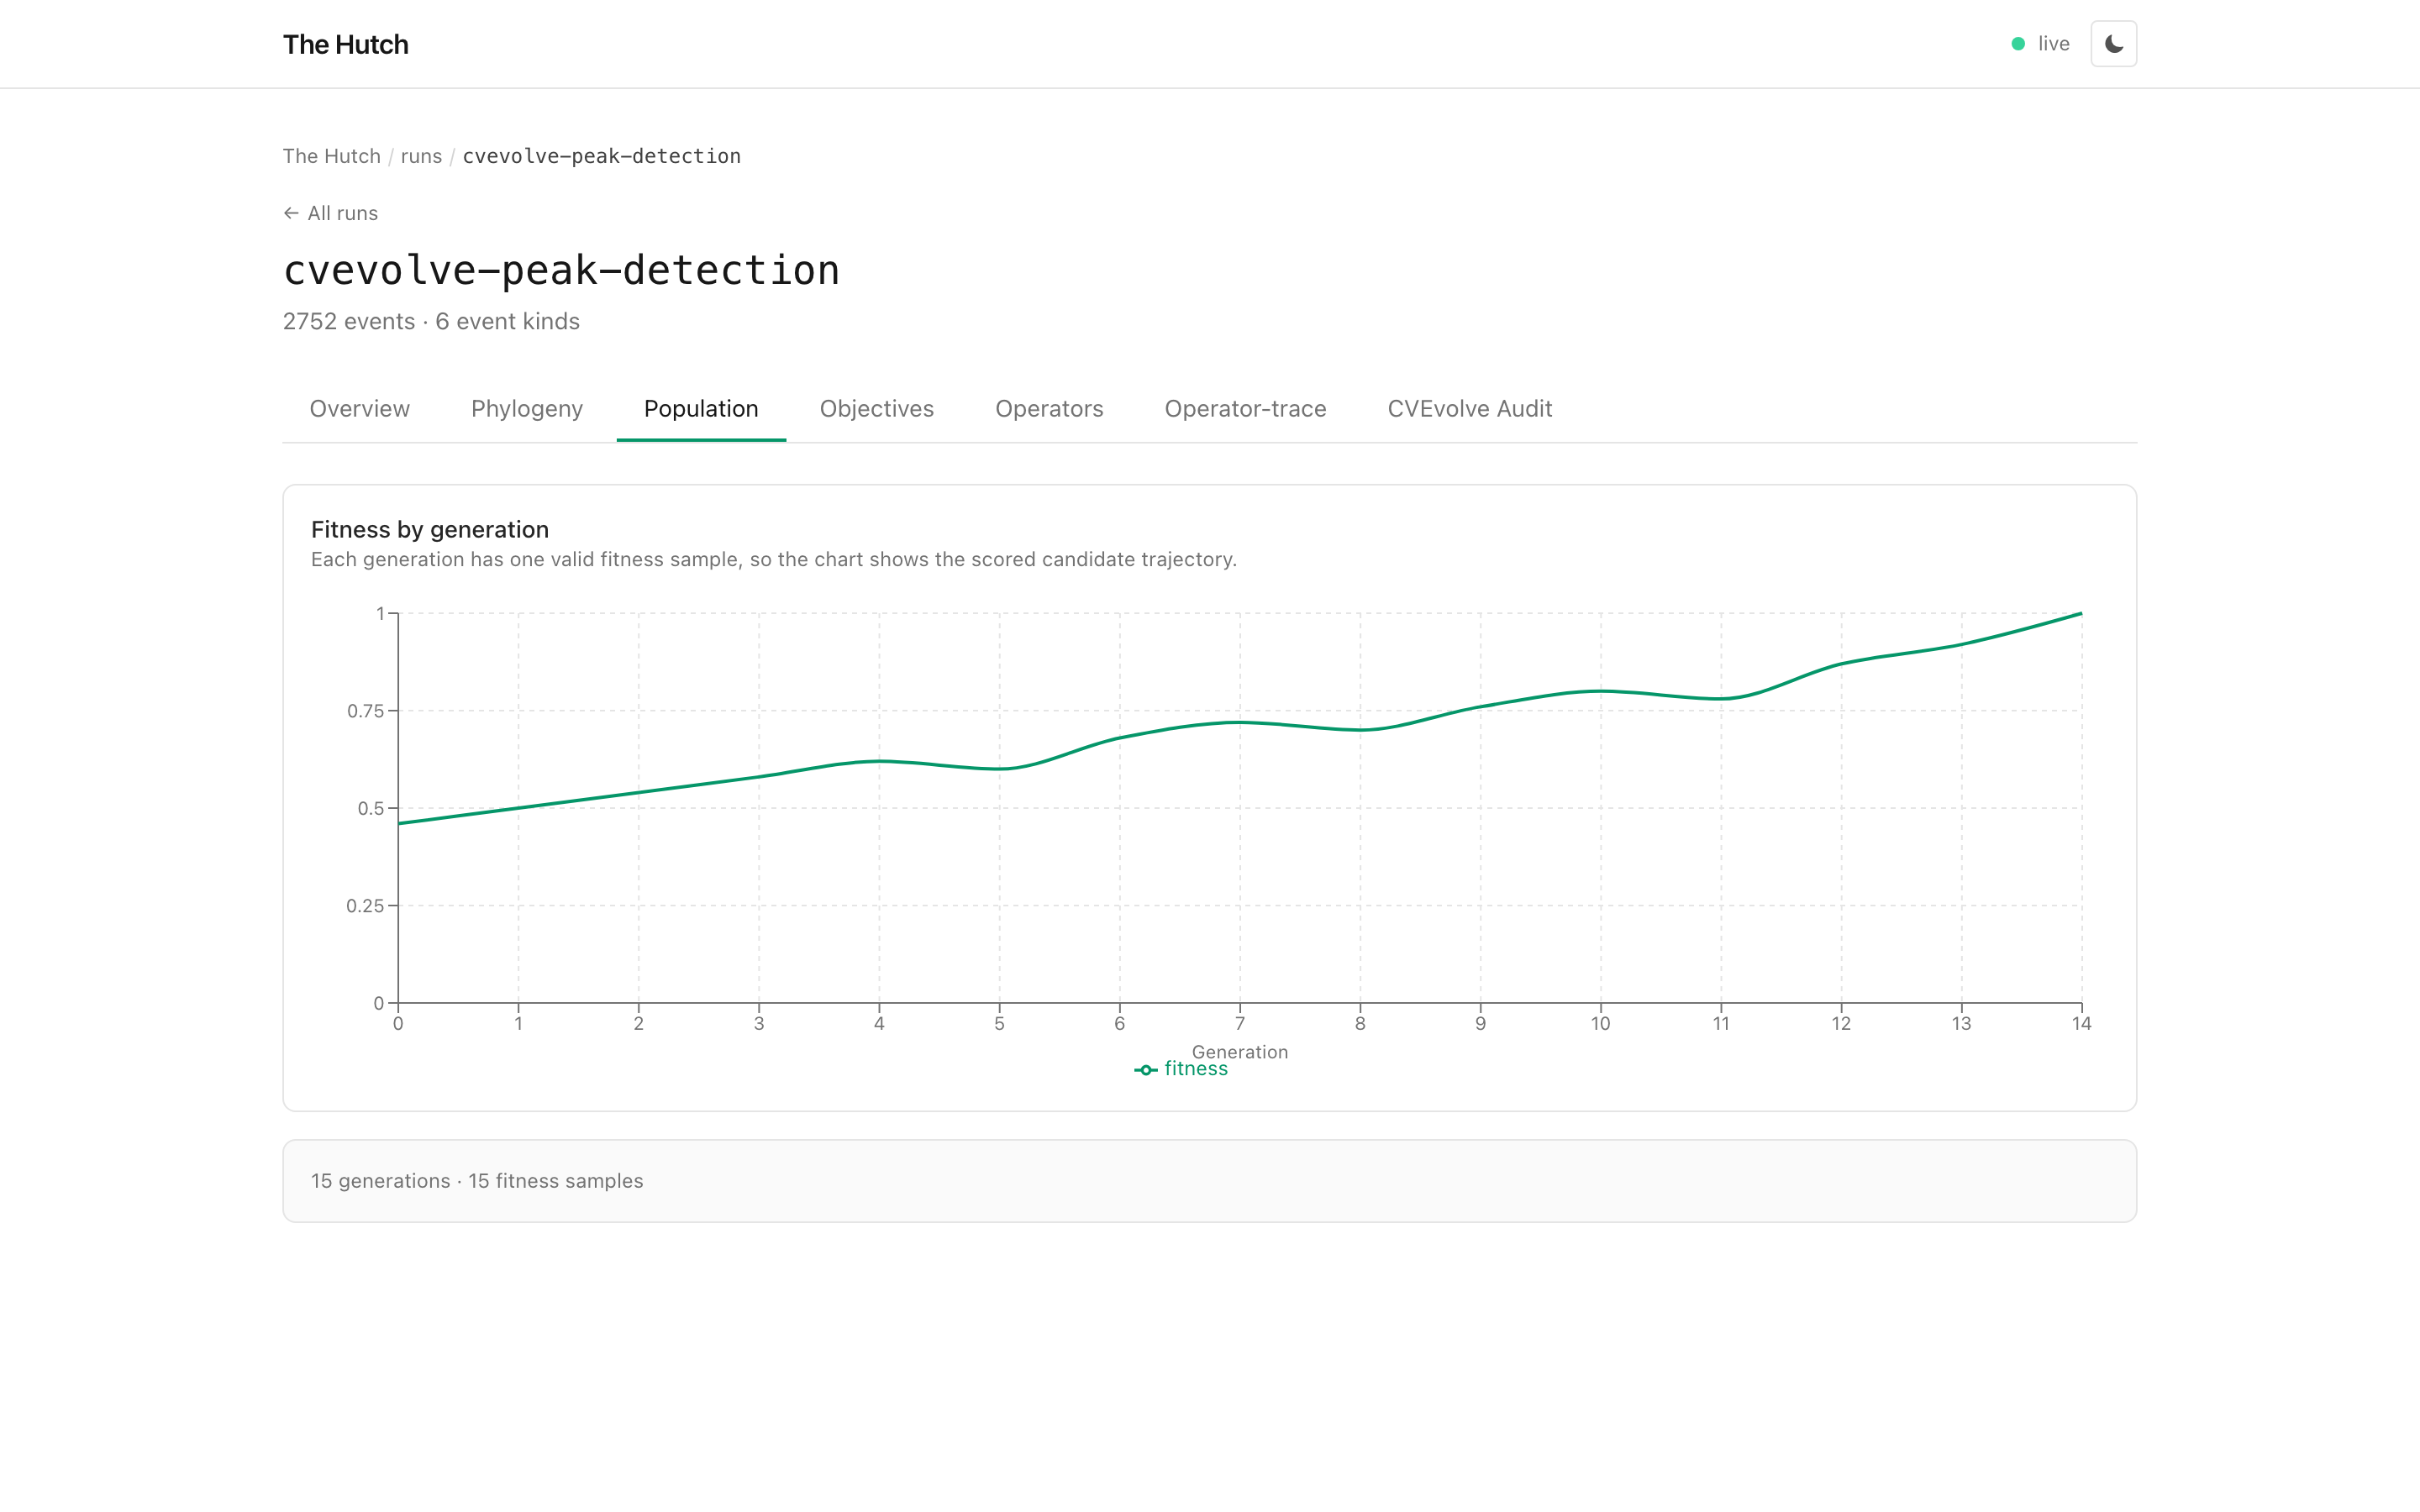Viewport: 2420px width, 1512px height.
Task: Click the green live status dot
Action: (2018, 44)
